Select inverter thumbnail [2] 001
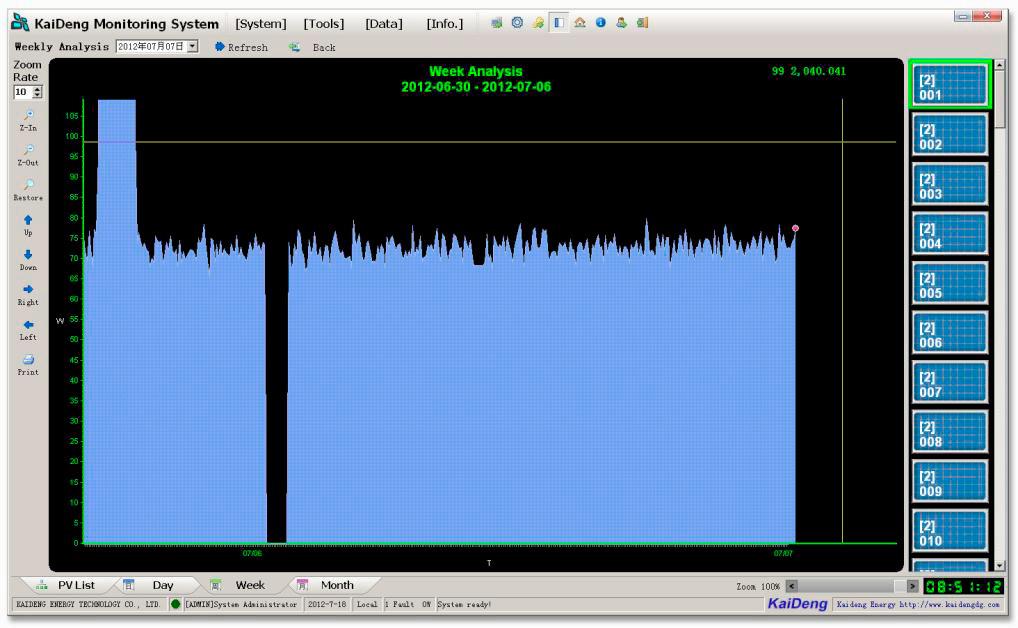The width and height of the screenshot is (1018, 628). pyautogui.click(x=950, y=84)
